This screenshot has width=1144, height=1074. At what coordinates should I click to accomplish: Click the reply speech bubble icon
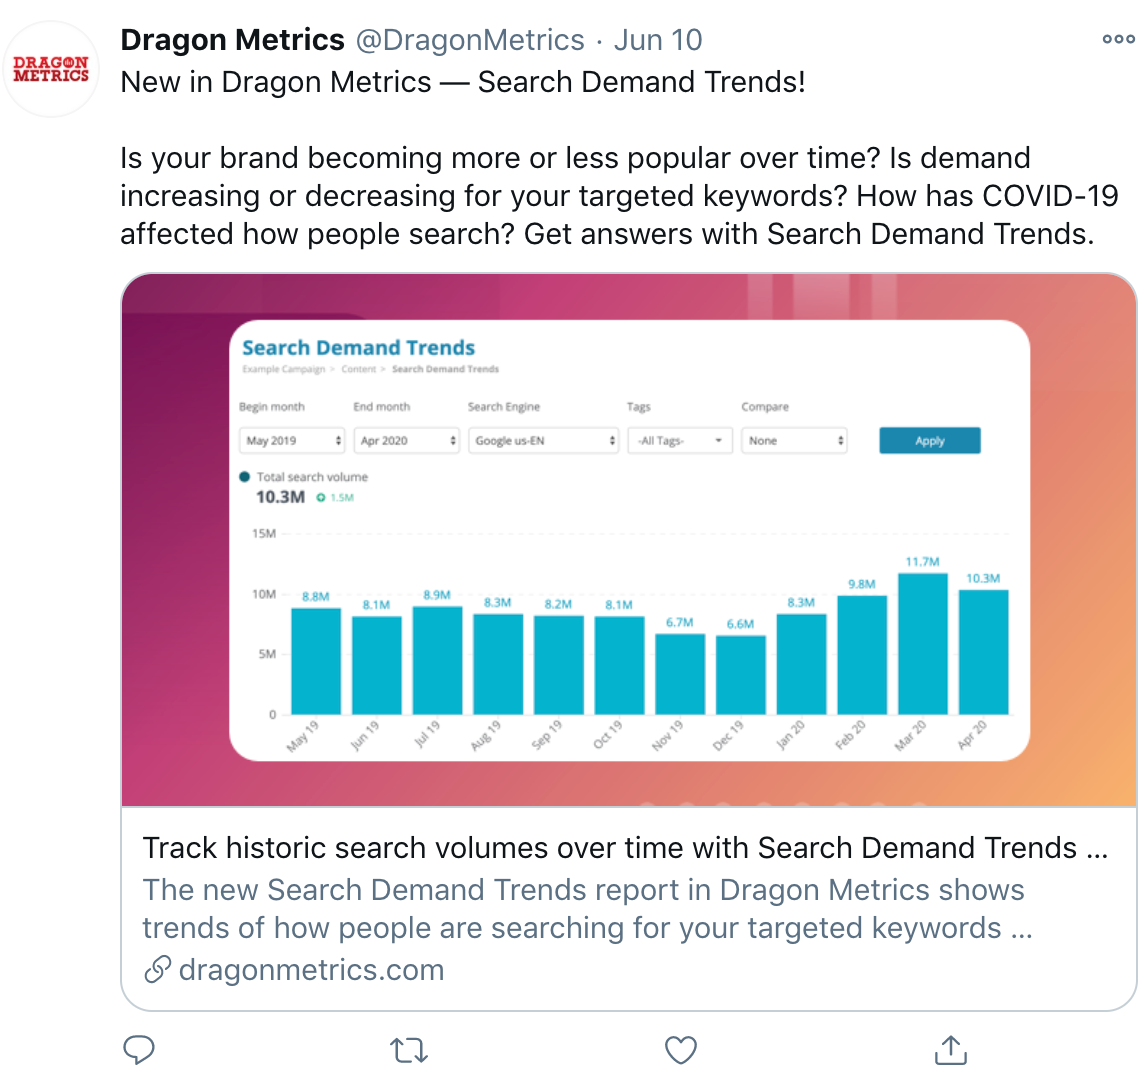tap(139, 1050)
